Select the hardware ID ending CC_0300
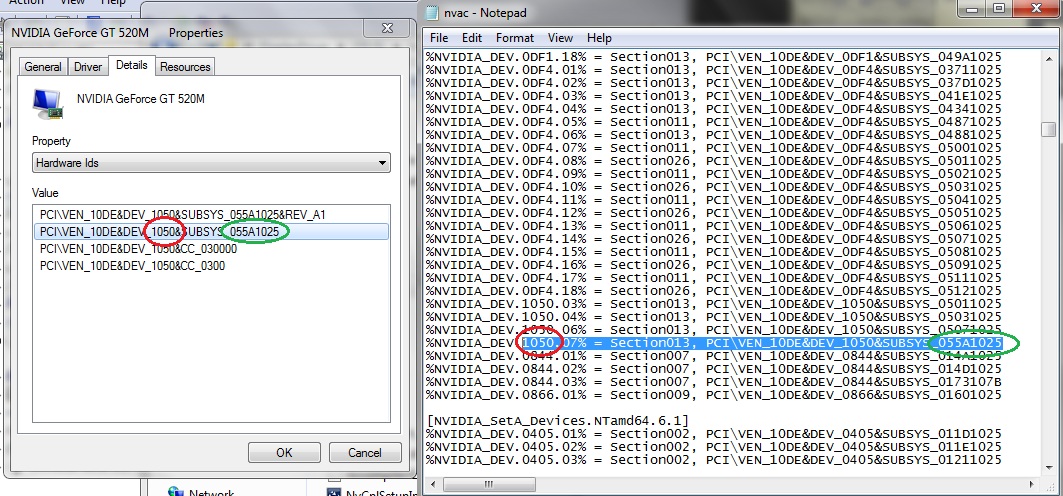This screenshot has width=1063, height=496. [132, 266]
